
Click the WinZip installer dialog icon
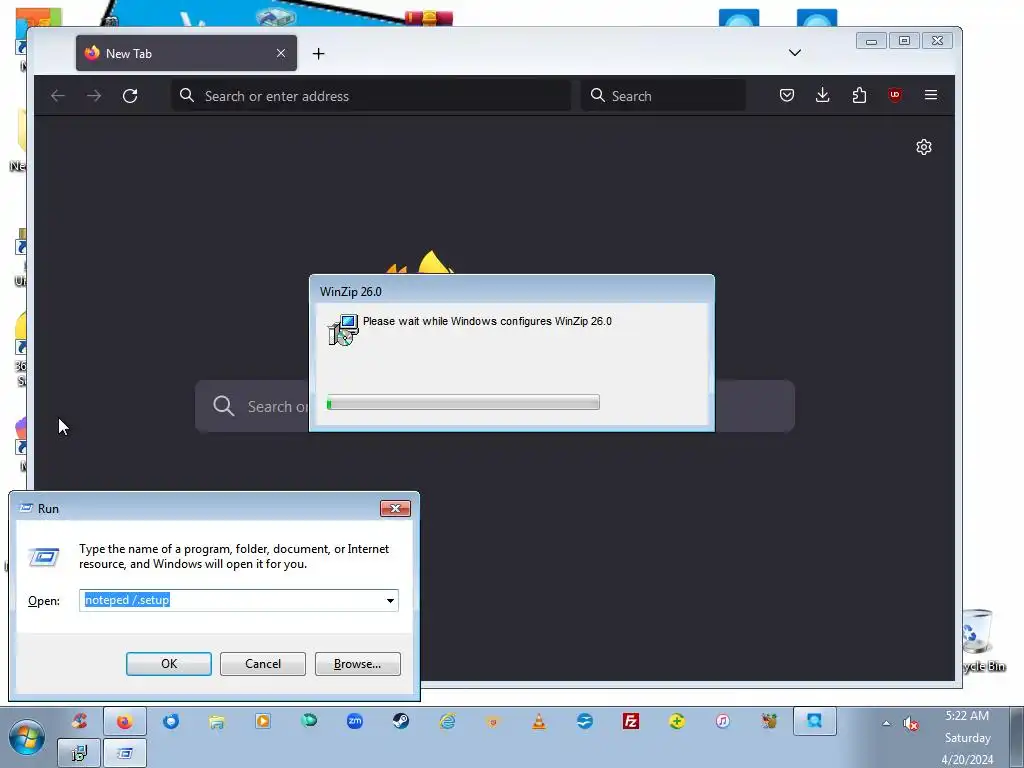coord(343,330)
